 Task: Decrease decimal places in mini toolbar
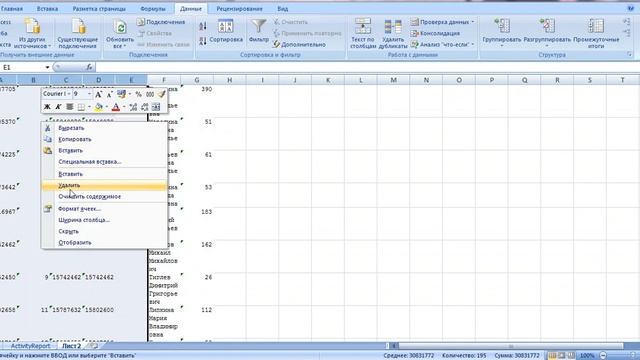point(144,107)
